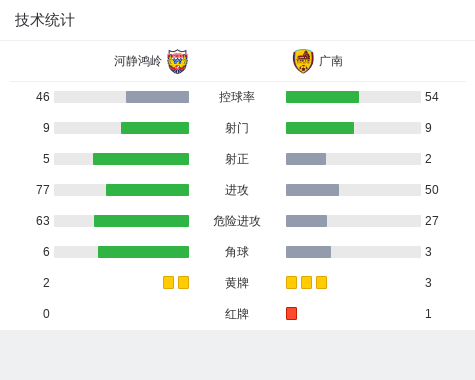Click the 广南 射门 green bar
Viewport: 475px width, 380px height.
tap(320, 128)
